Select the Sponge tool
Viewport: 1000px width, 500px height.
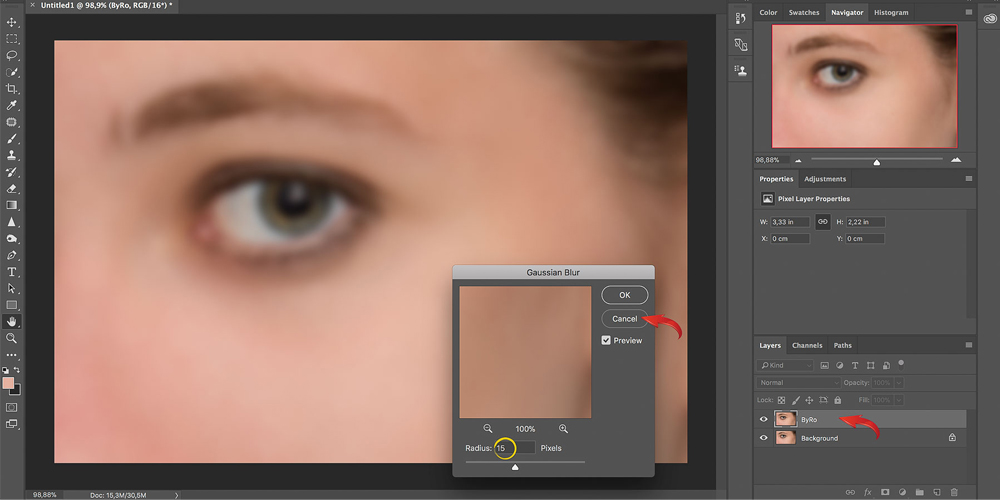click(11, 239)
